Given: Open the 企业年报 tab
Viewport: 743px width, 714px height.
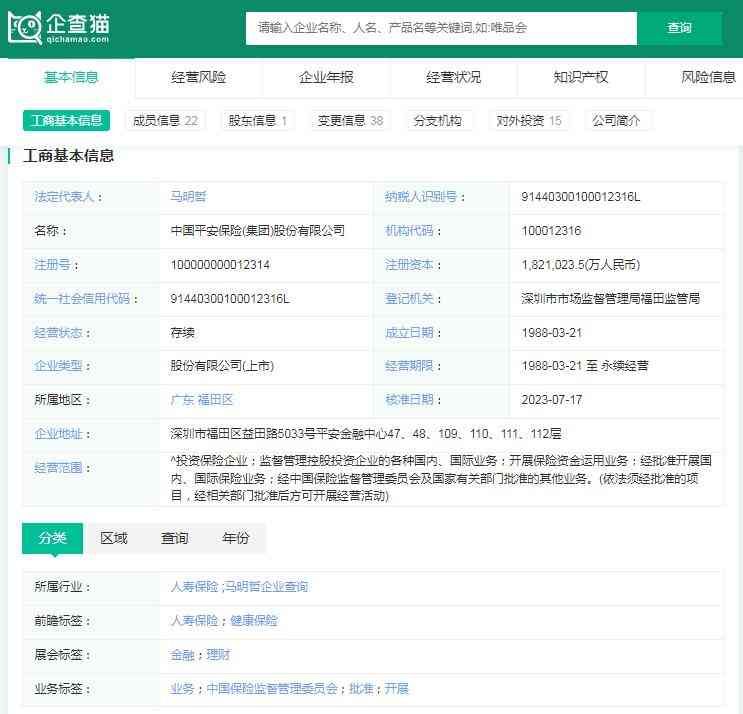Looking at the screenshot, I should point(326,77).
